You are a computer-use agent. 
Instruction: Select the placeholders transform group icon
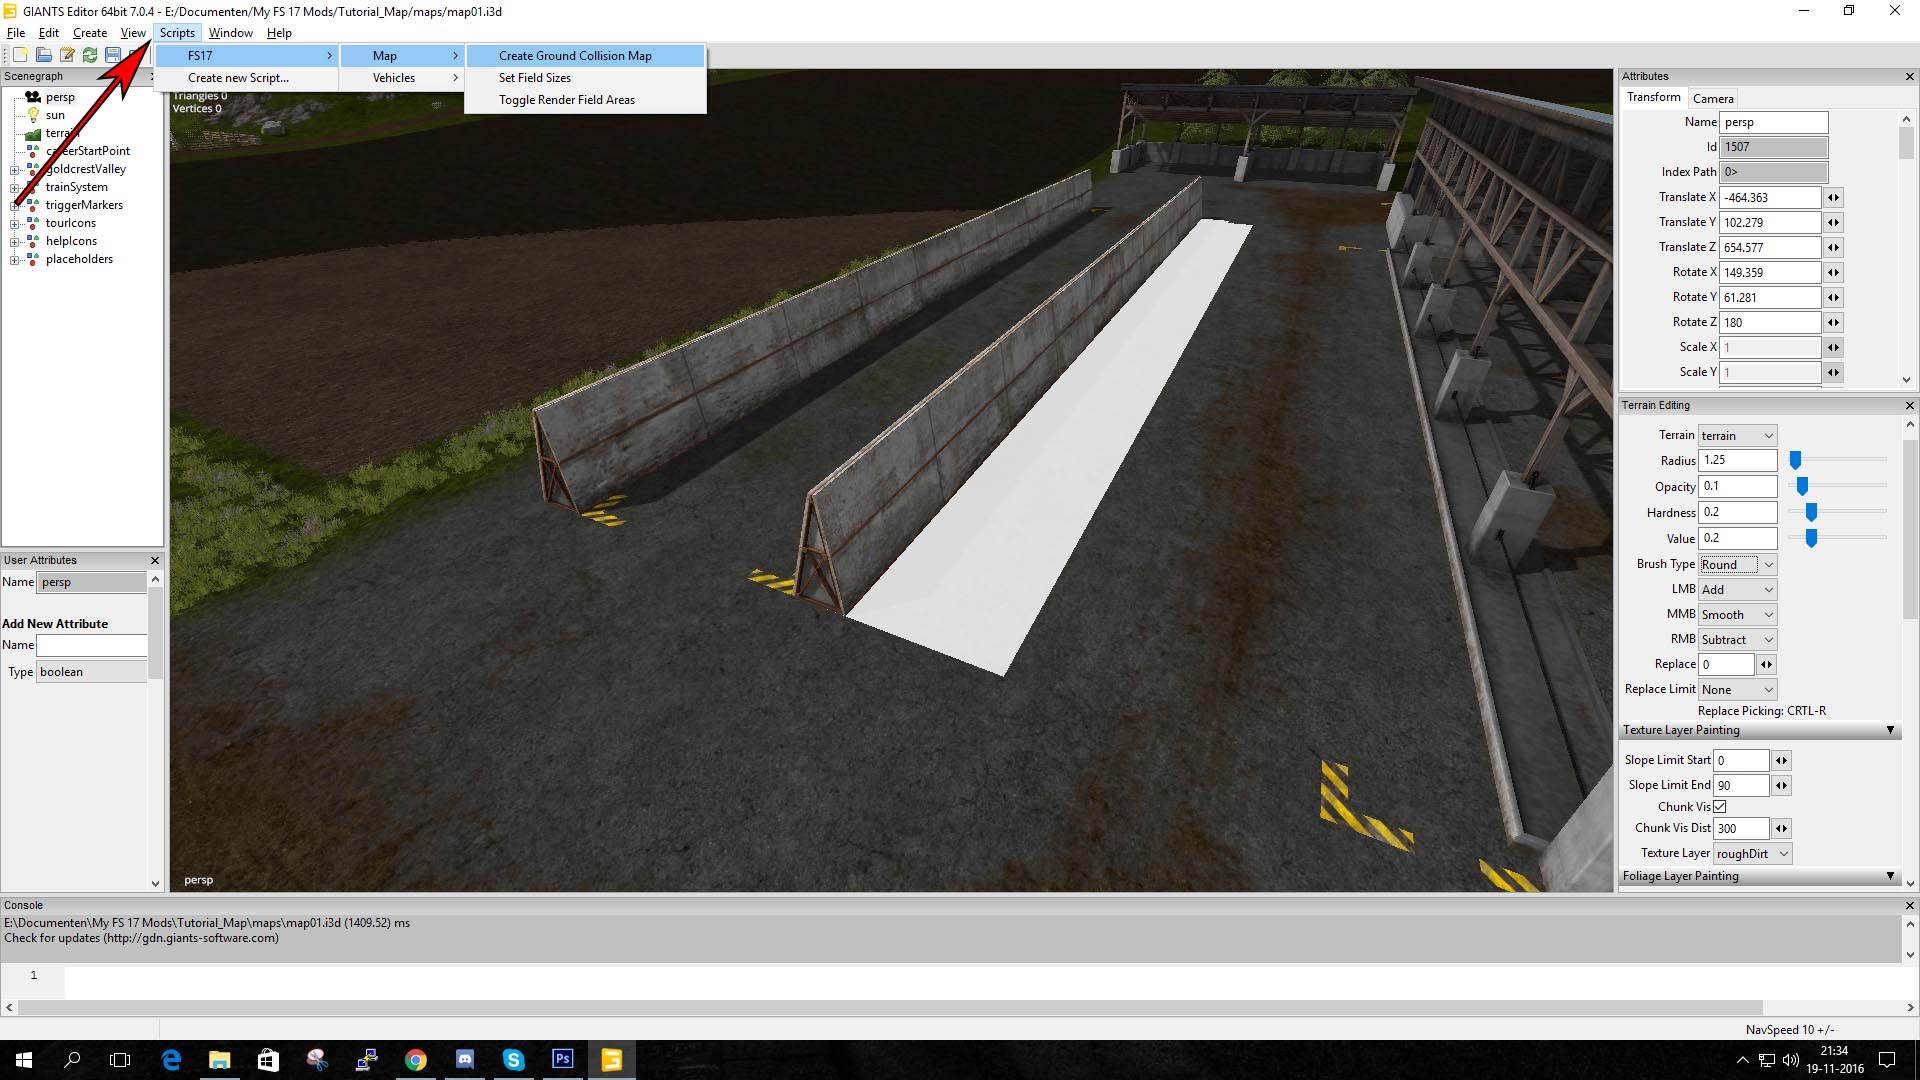tap(33, 259)
